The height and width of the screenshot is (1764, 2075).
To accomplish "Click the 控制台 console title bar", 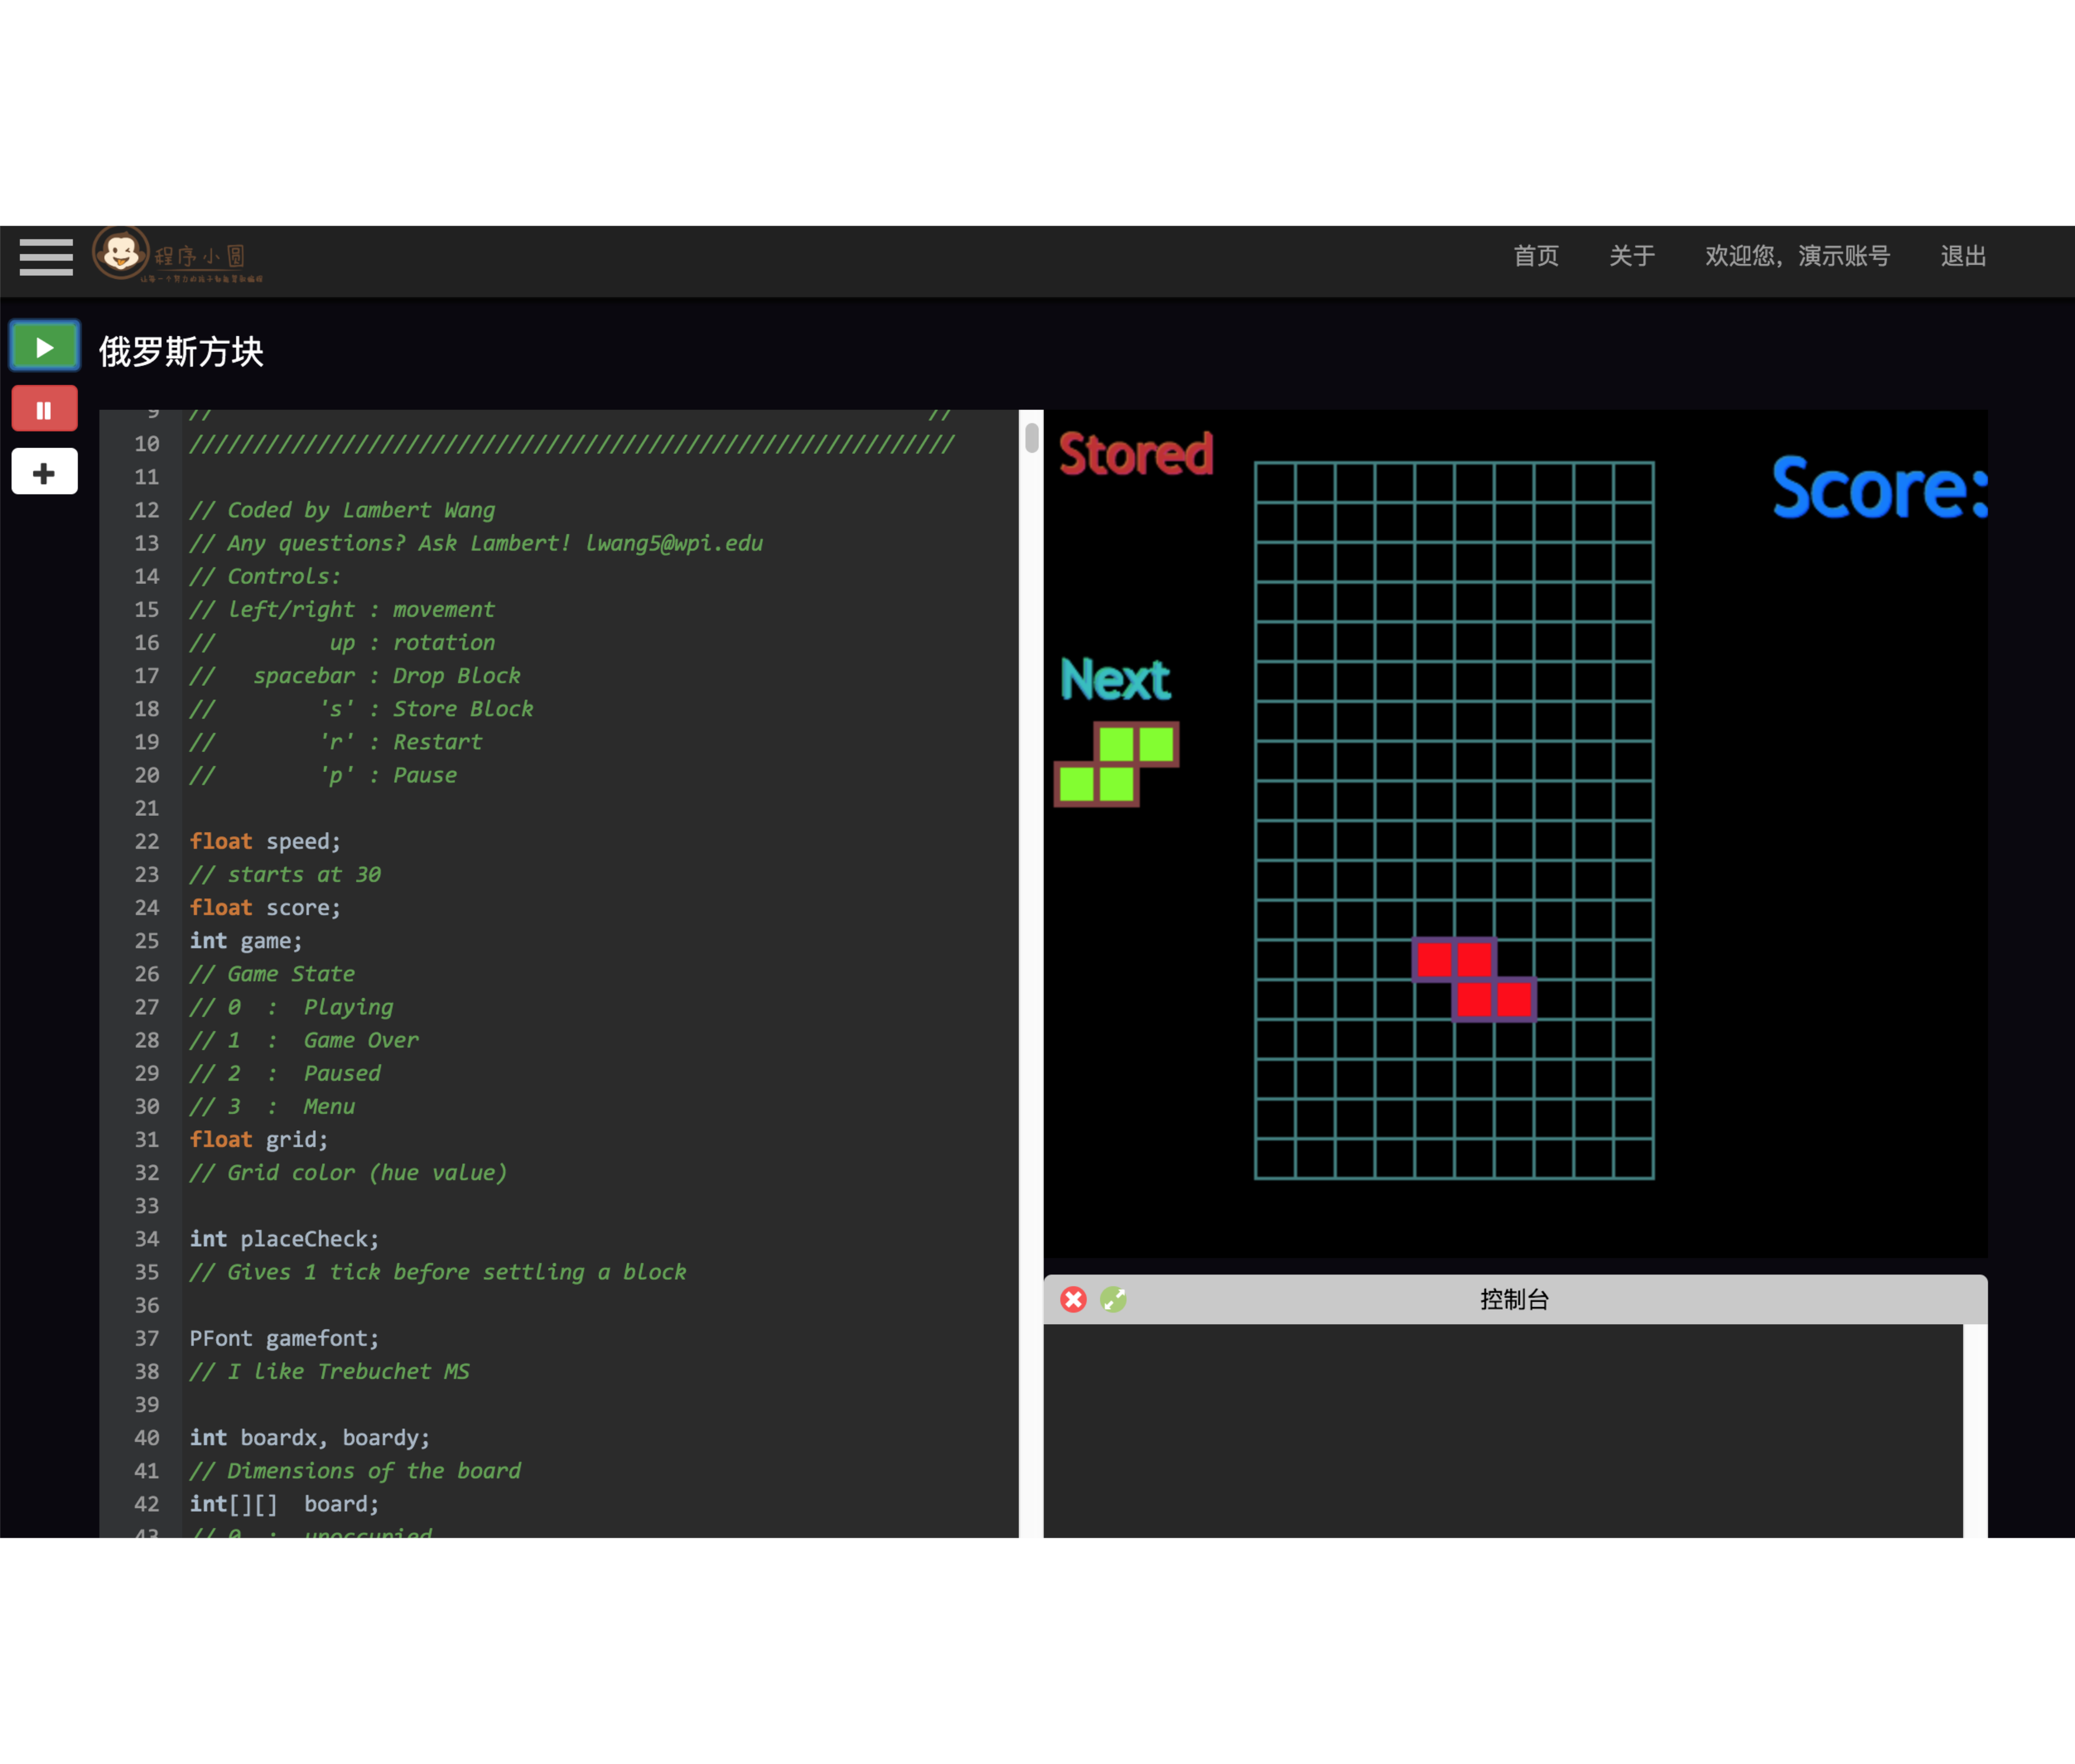I will [x=1514, y=1299].
